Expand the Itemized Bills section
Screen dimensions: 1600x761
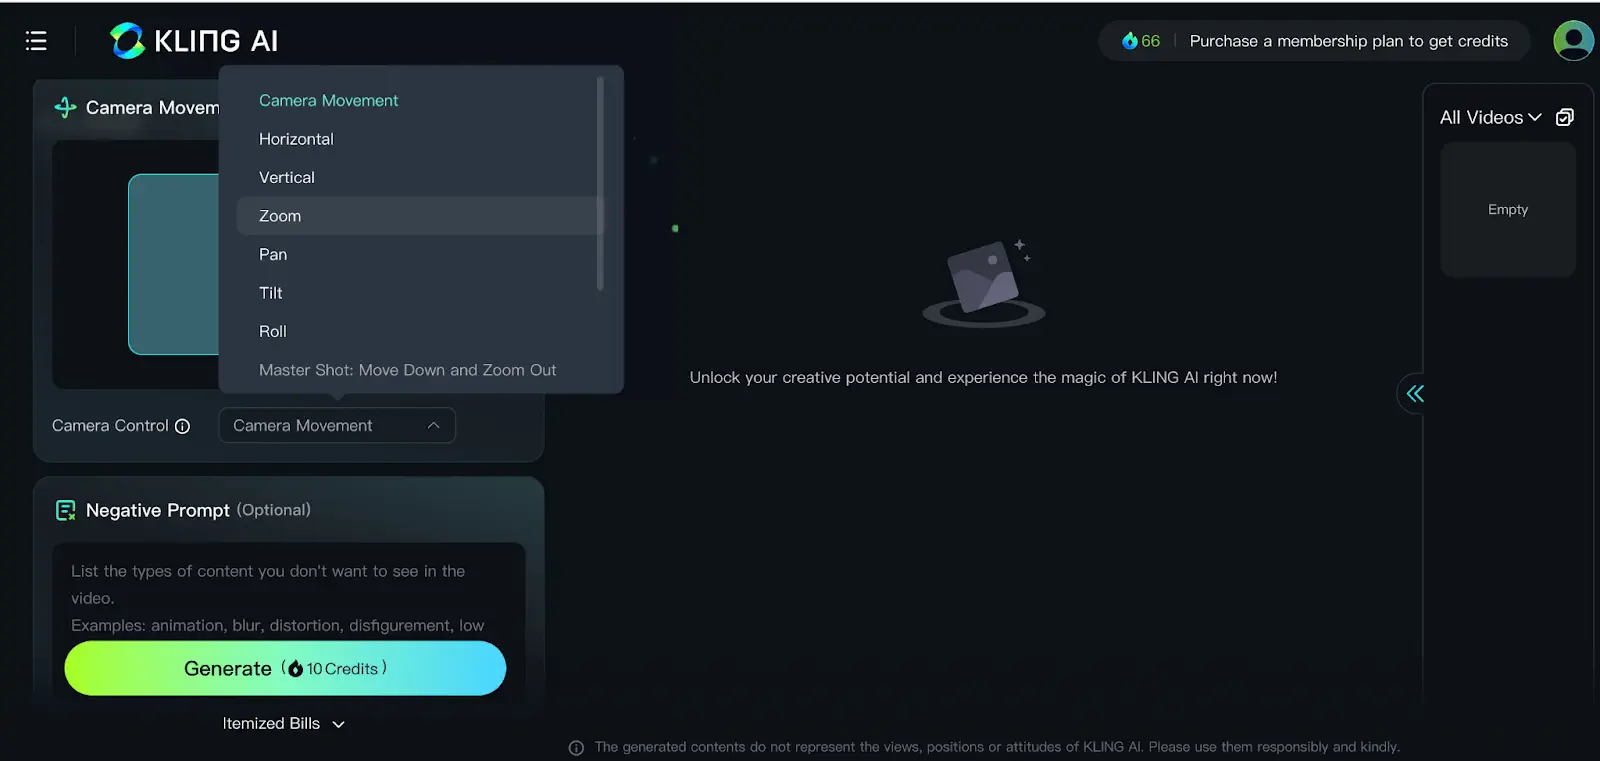284,723
